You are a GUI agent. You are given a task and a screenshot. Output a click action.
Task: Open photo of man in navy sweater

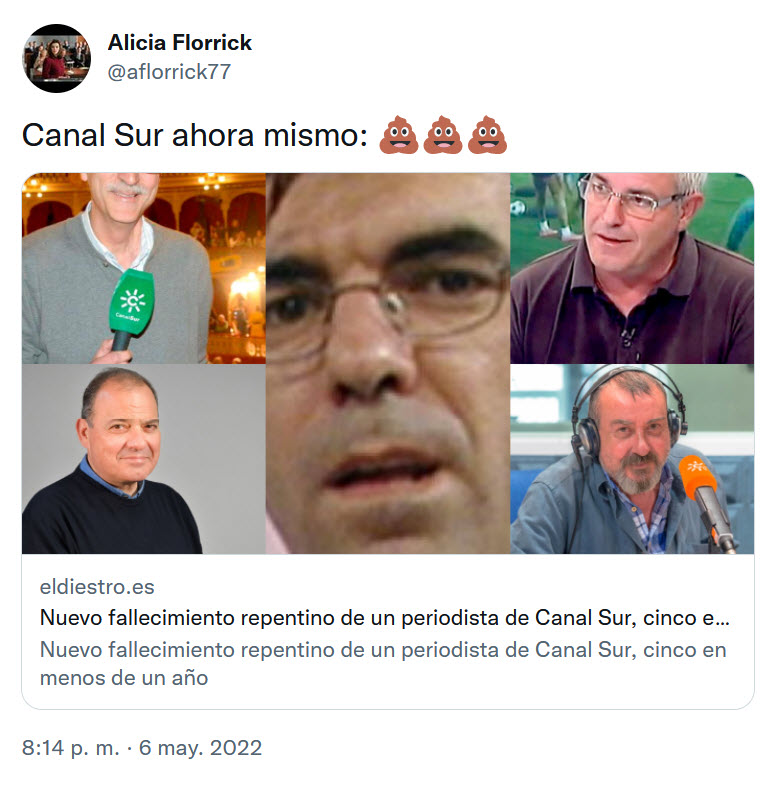pyautogui.click(x=144, y=459)
